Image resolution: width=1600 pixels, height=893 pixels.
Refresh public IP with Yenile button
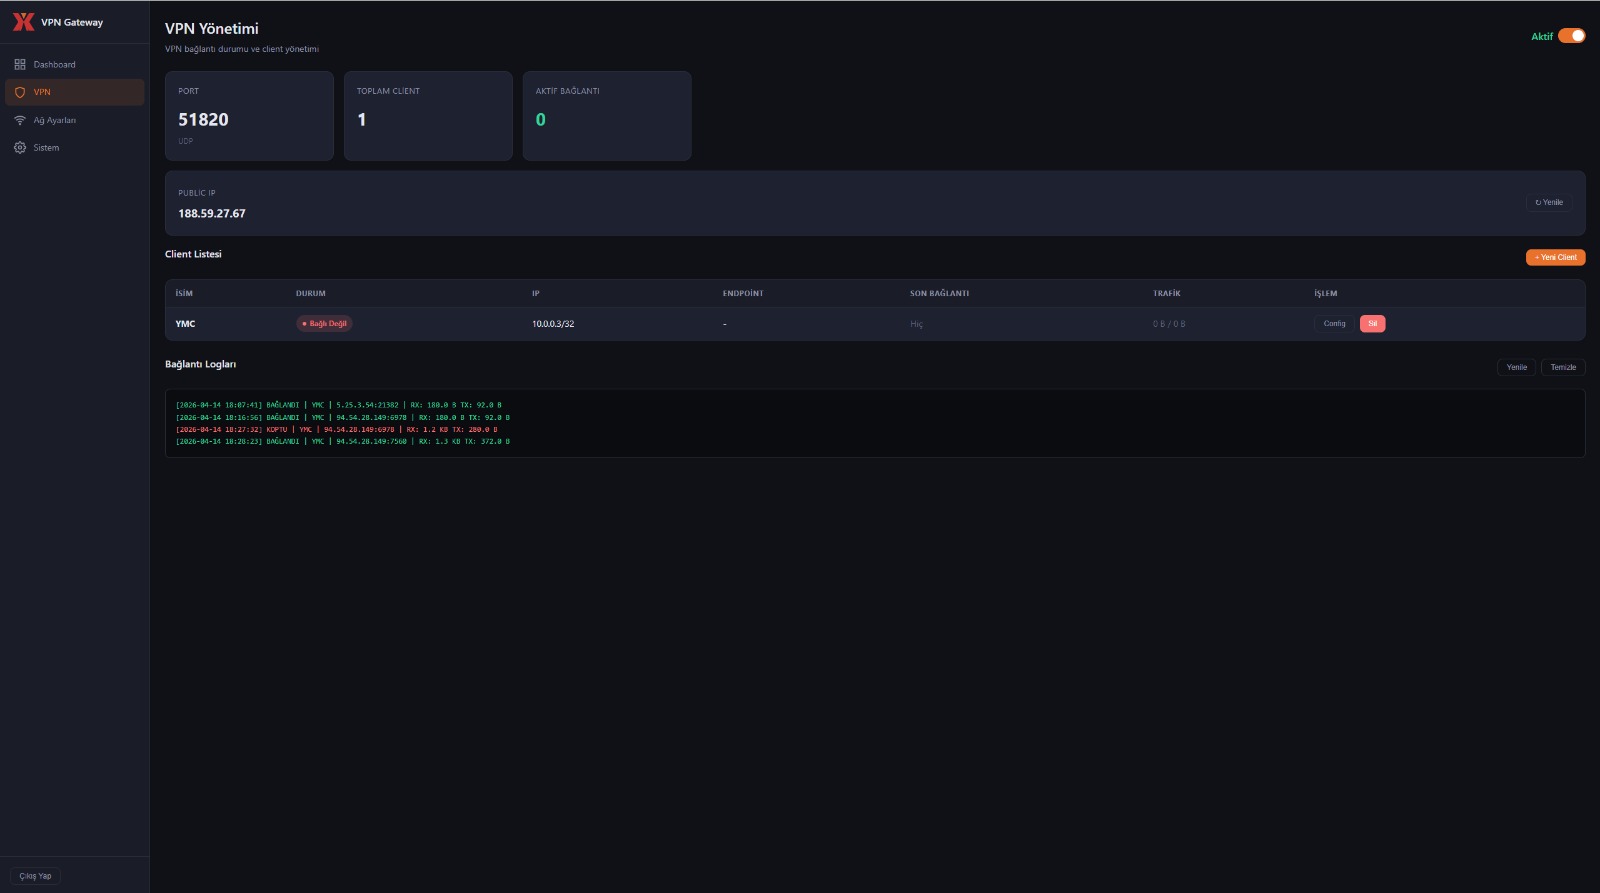click(x=1549, y=202)
